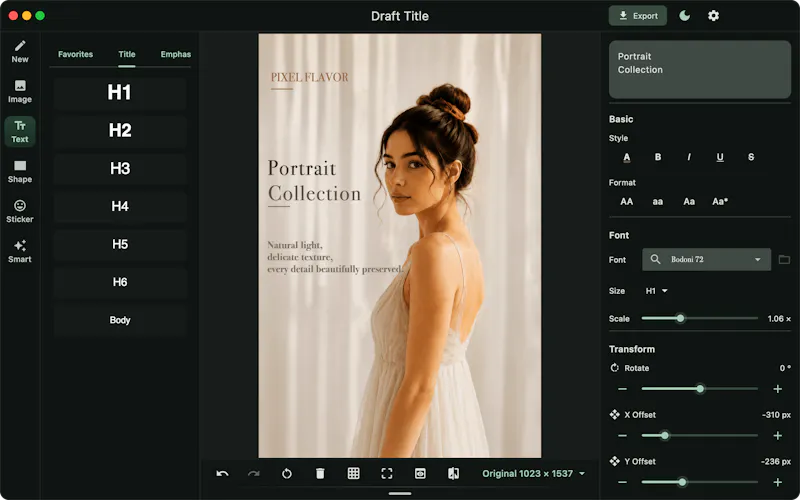Click the preview eye icon in bottom toolbar
The width and height of the screenshot is (800, 500).
[x=420, y=473]
